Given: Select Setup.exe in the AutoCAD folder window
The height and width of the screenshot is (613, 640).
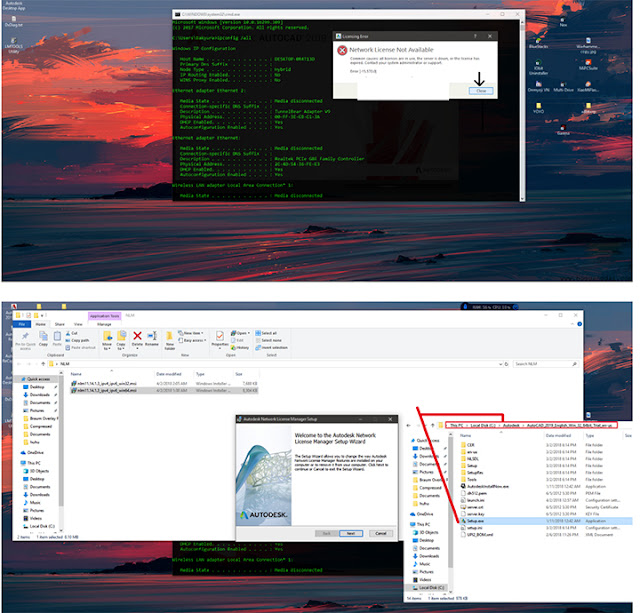Looking at the screenshot, I should click(x=545, y=521).
